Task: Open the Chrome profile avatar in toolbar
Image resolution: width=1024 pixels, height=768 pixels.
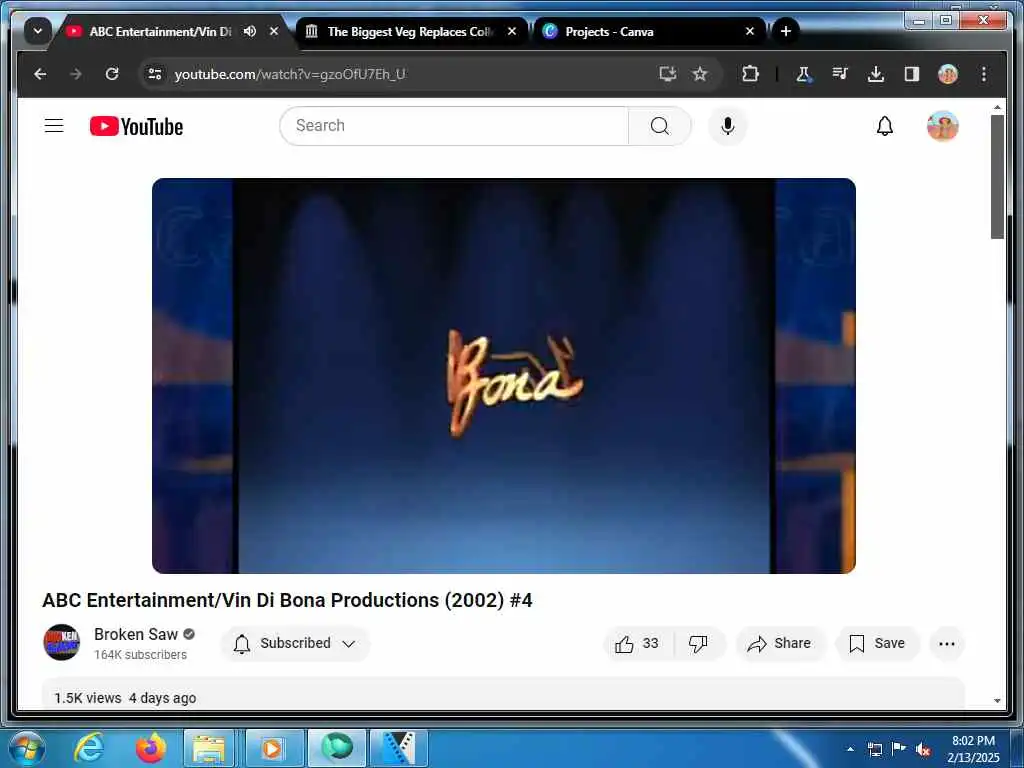Action: [948, 74]
